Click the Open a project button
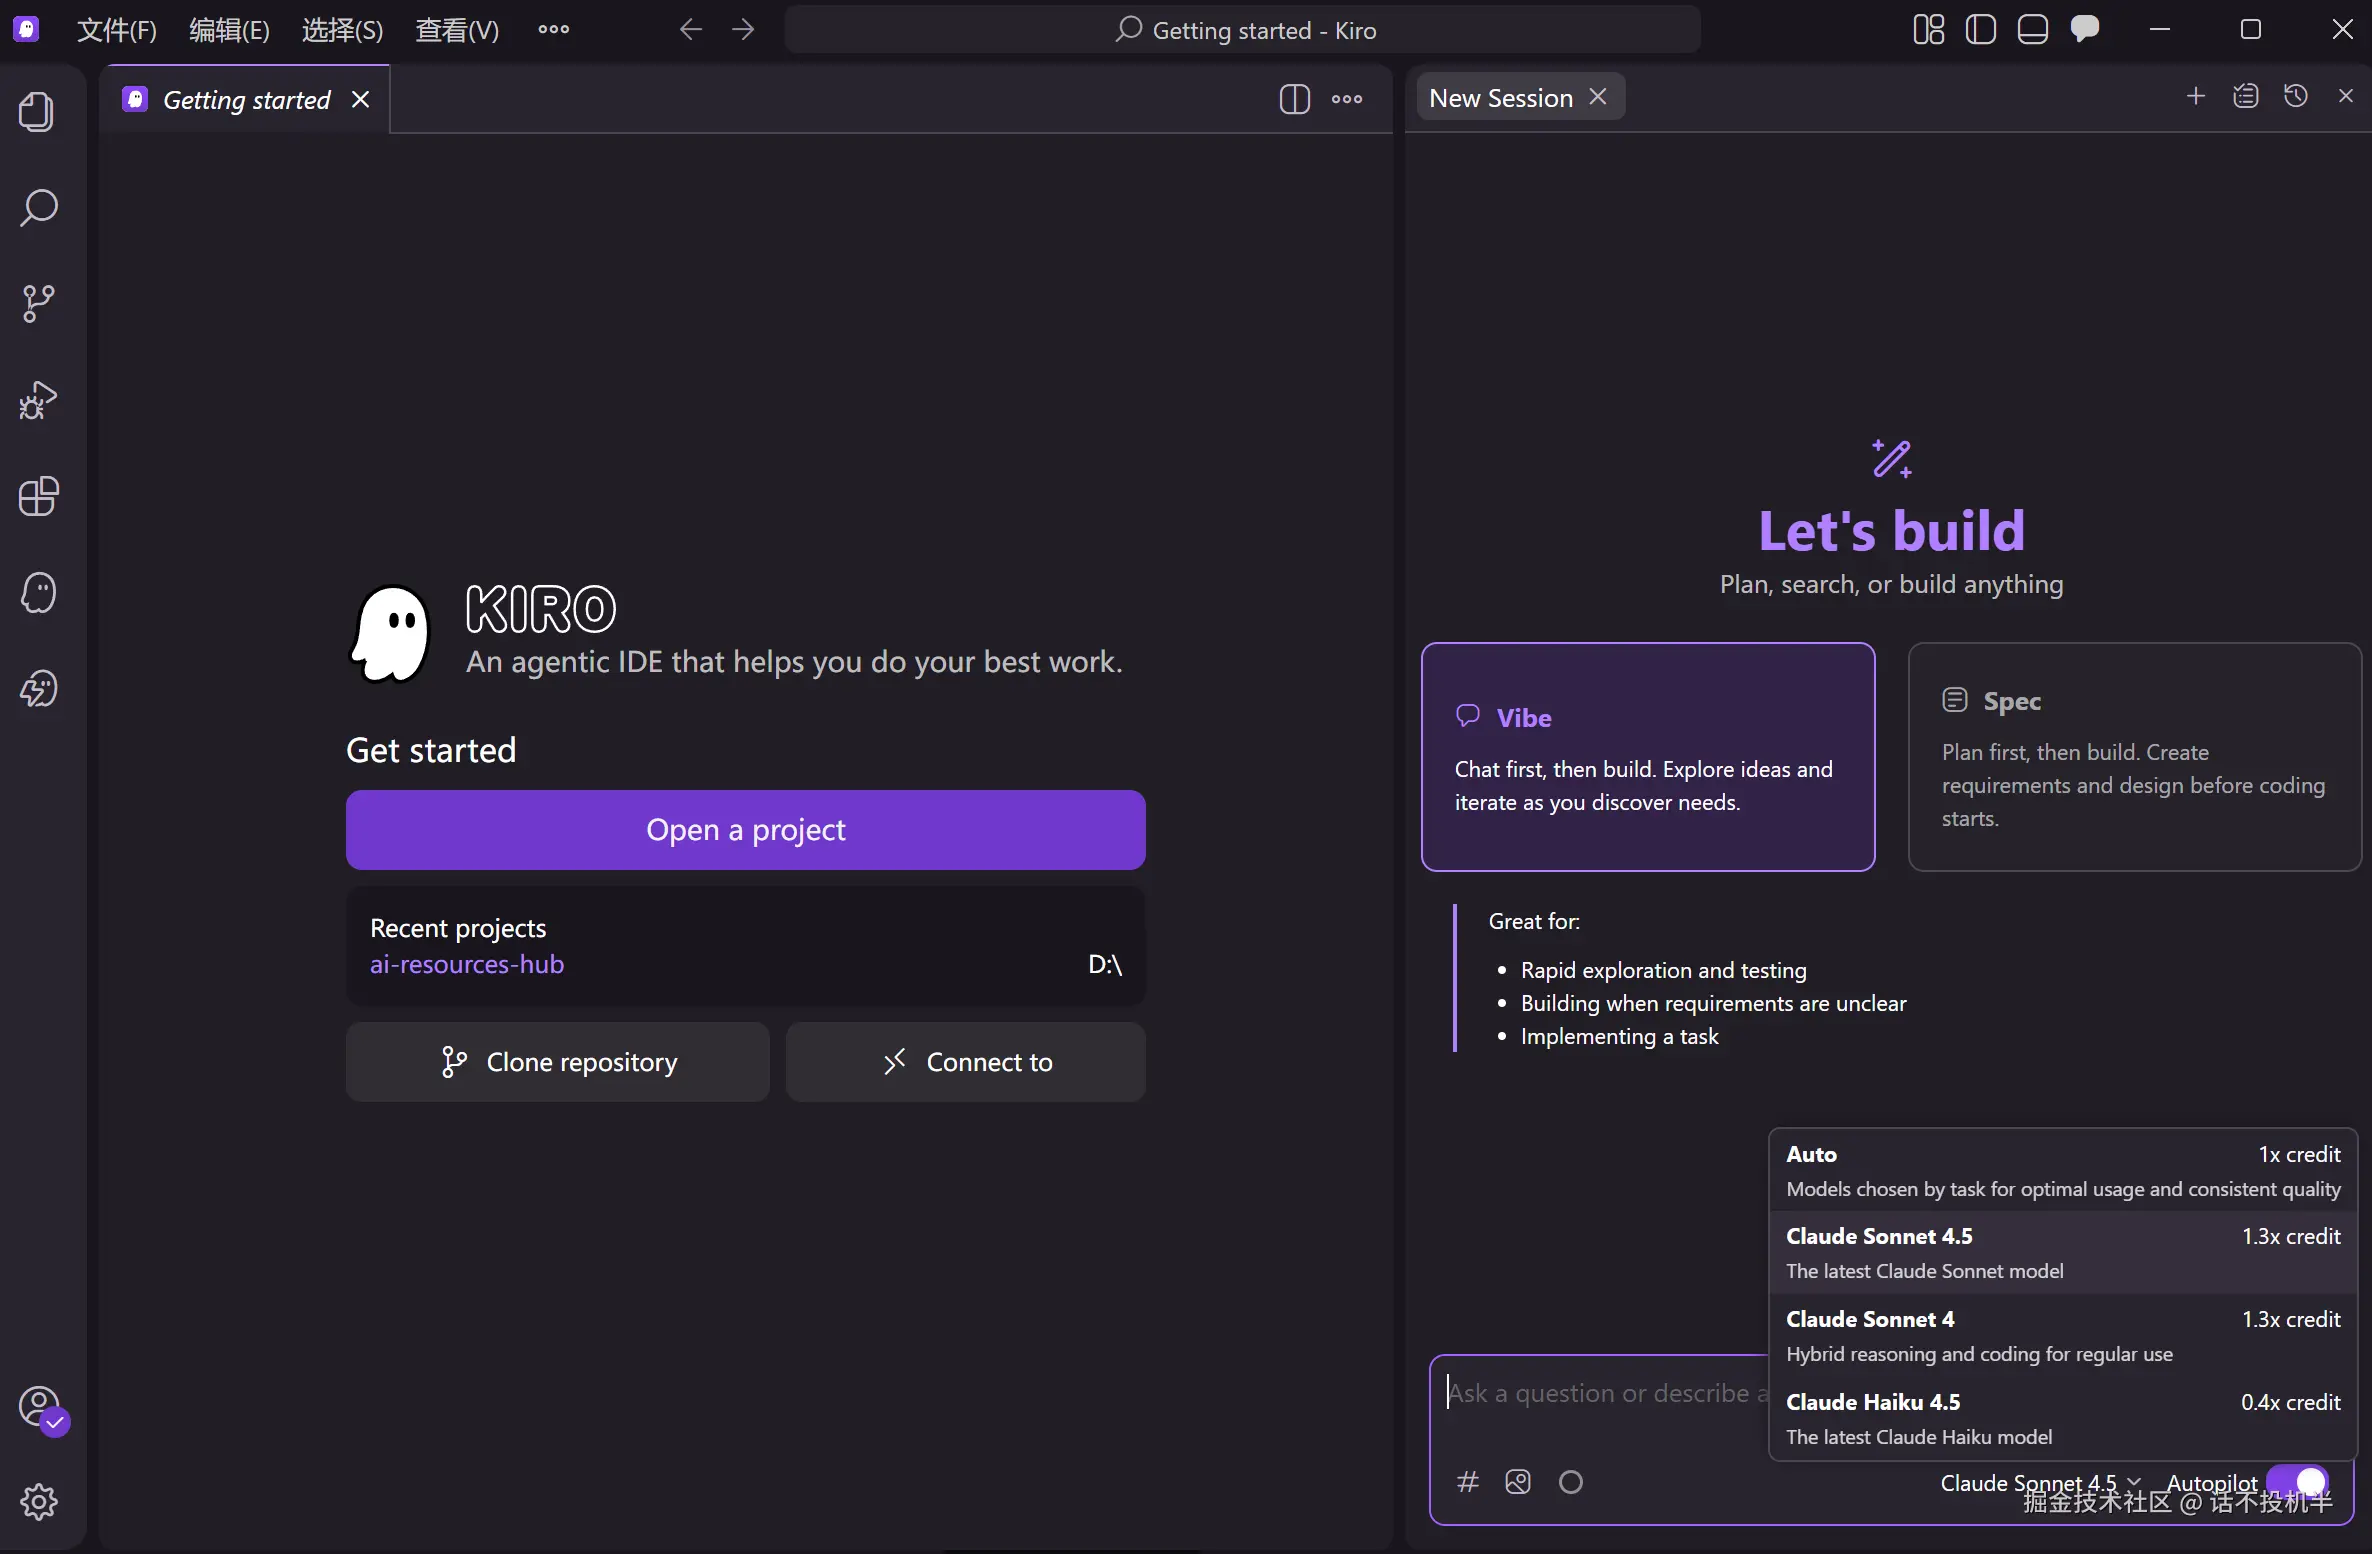This screenshot has height=1554, width=2372. click(745, 830)
